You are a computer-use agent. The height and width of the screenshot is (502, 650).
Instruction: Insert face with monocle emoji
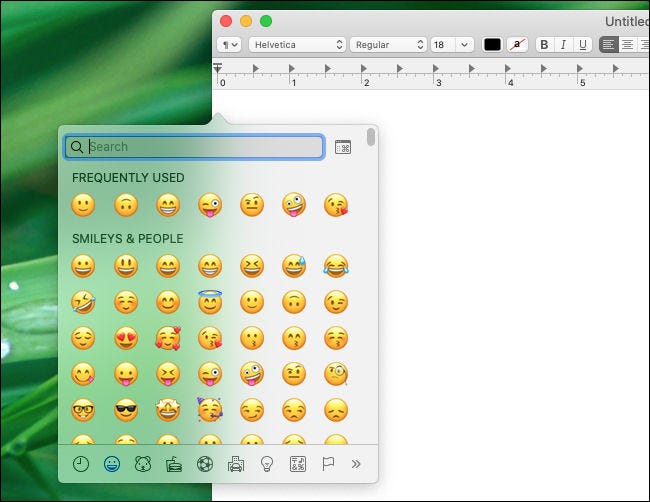[x=336, y=374]
